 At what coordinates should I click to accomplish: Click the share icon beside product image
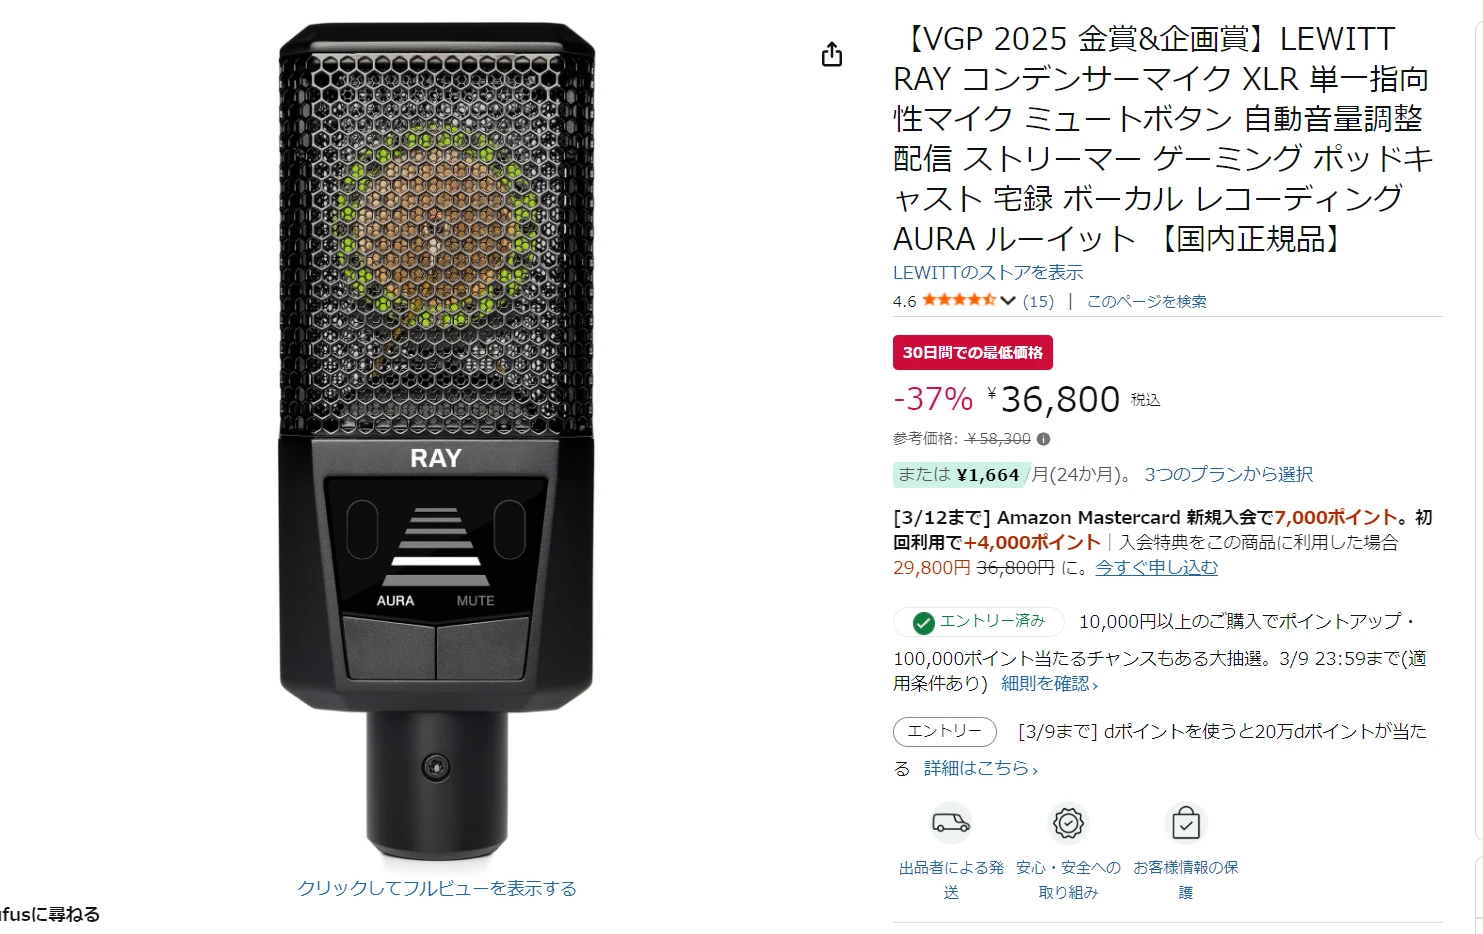point(832,54)
